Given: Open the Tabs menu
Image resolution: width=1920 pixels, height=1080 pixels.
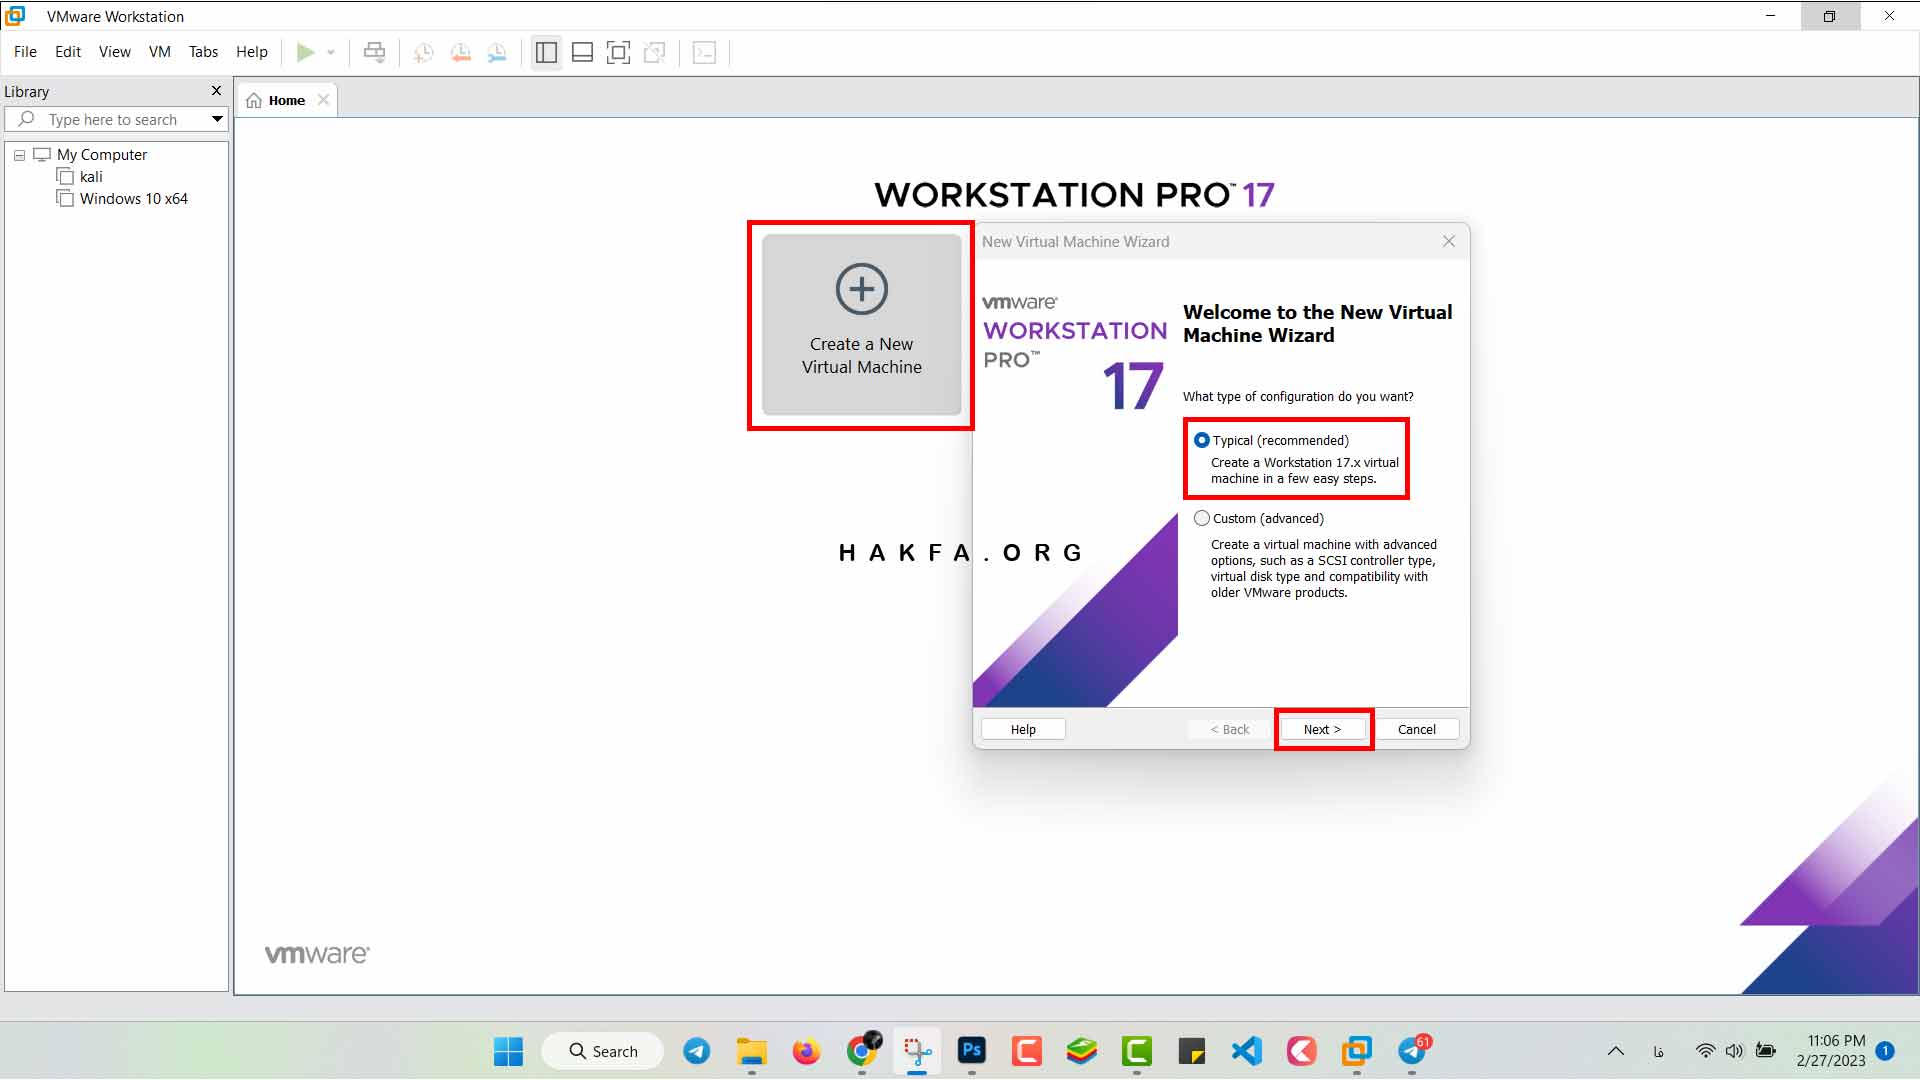Looking at the screenshot, I should point(203,52).
